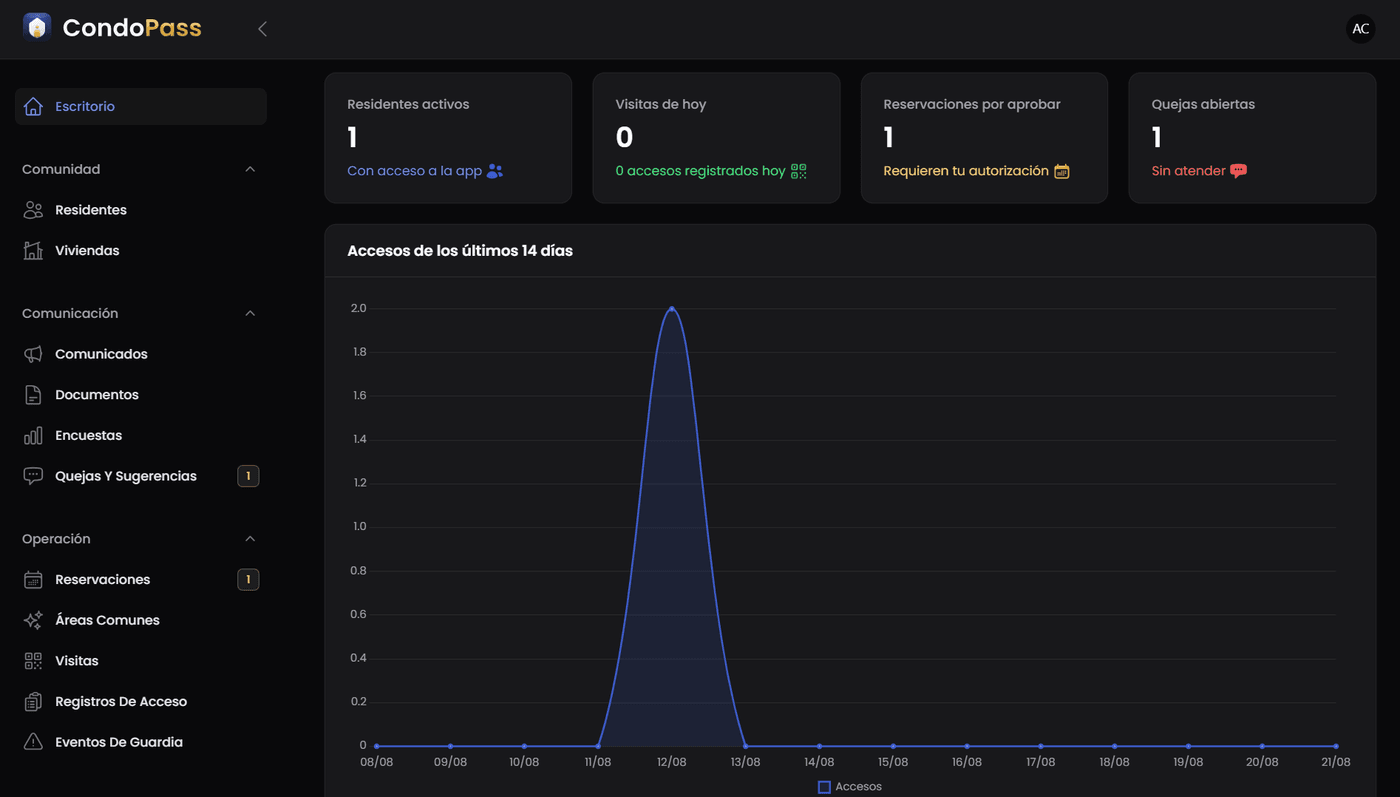Click the Documentos file icon
1400x797 pixels.
[33, 395]
